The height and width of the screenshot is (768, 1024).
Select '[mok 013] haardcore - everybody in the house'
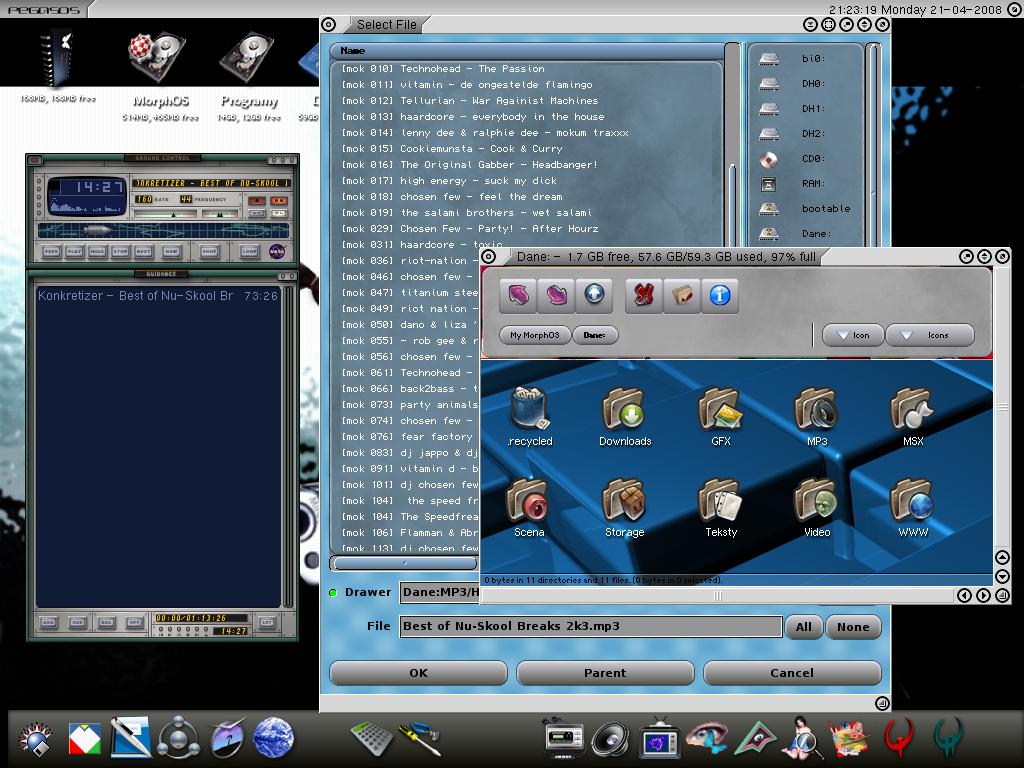(473, 117)
